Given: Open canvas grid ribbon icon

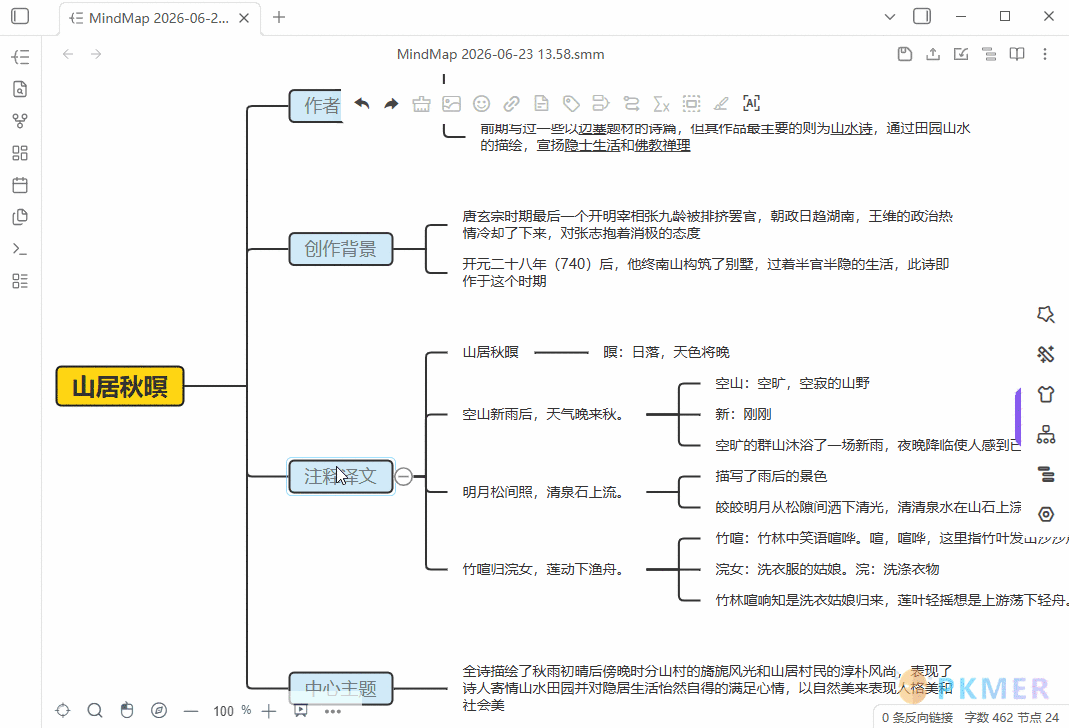Looking at the screenshot, I should click(x=20, y=153).
